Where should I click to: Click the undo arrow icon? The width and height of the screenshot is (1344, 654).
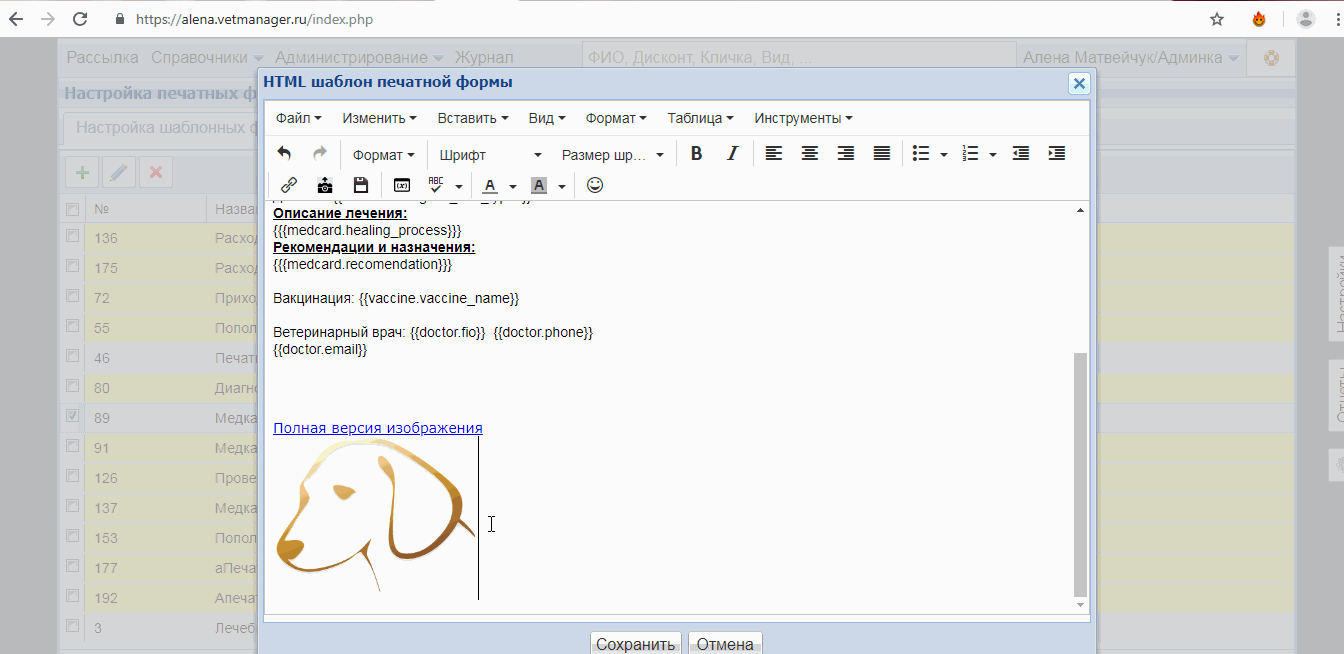click(x=285, y=154)
